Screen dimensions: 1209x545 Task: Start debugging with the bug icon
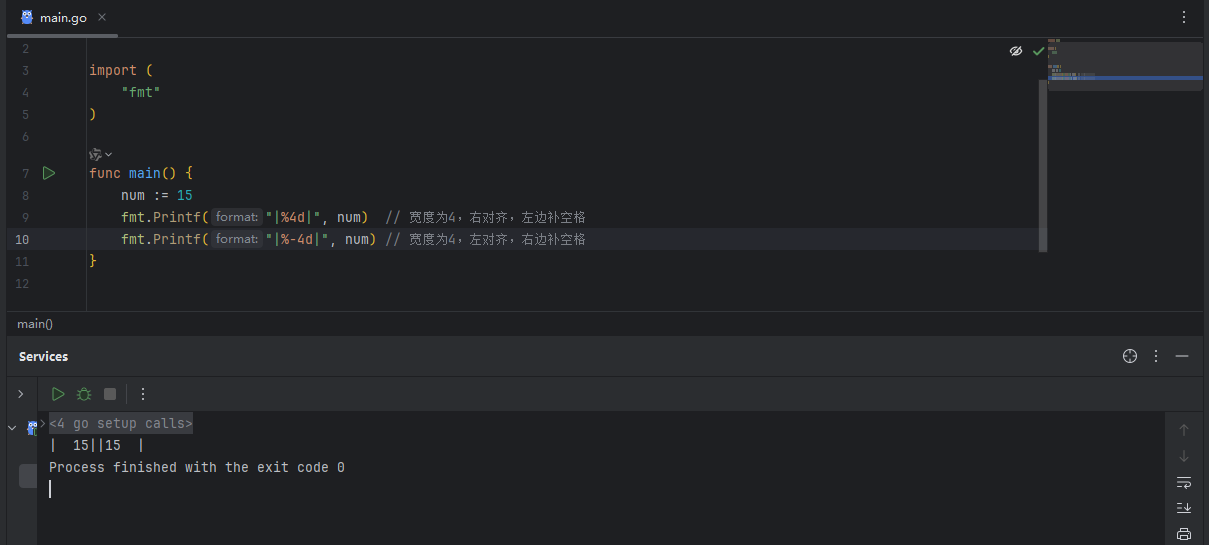click(x=84, y=394)
